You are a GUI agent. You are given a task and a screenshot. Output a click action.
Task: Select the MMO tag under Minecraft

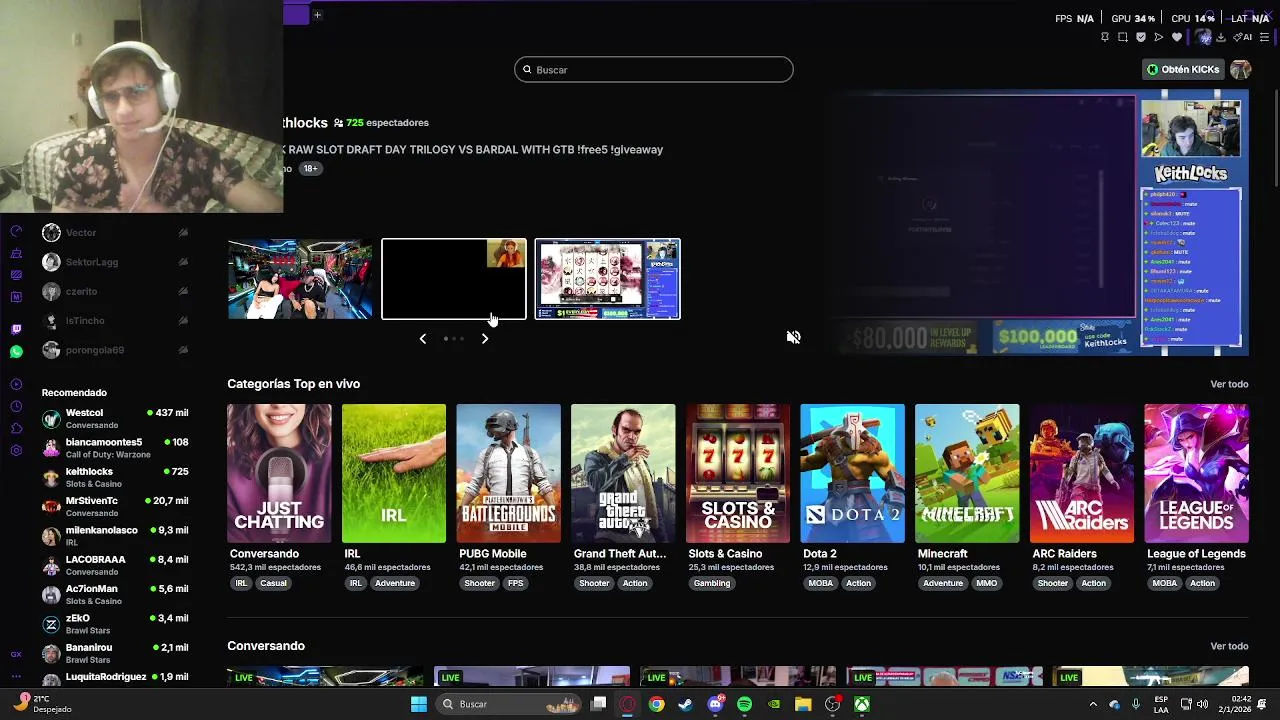[x=986, y=583]
